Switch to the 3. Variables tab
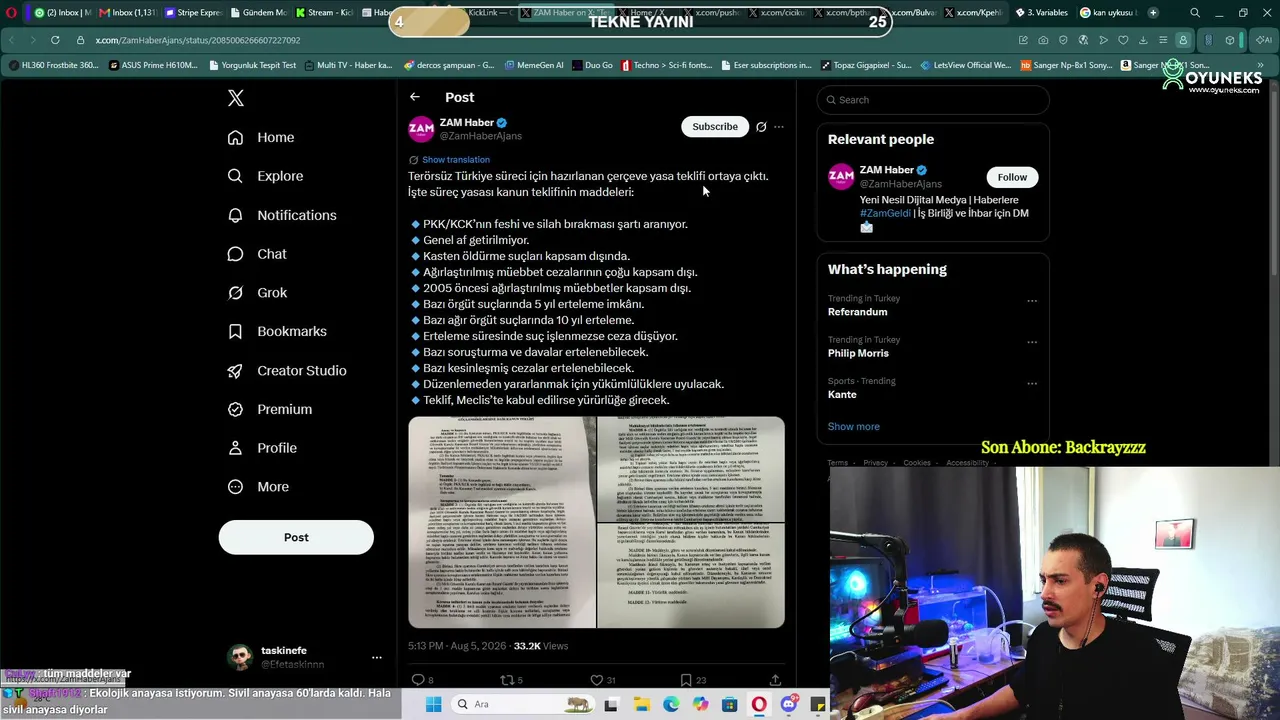 coord(1040,13)
